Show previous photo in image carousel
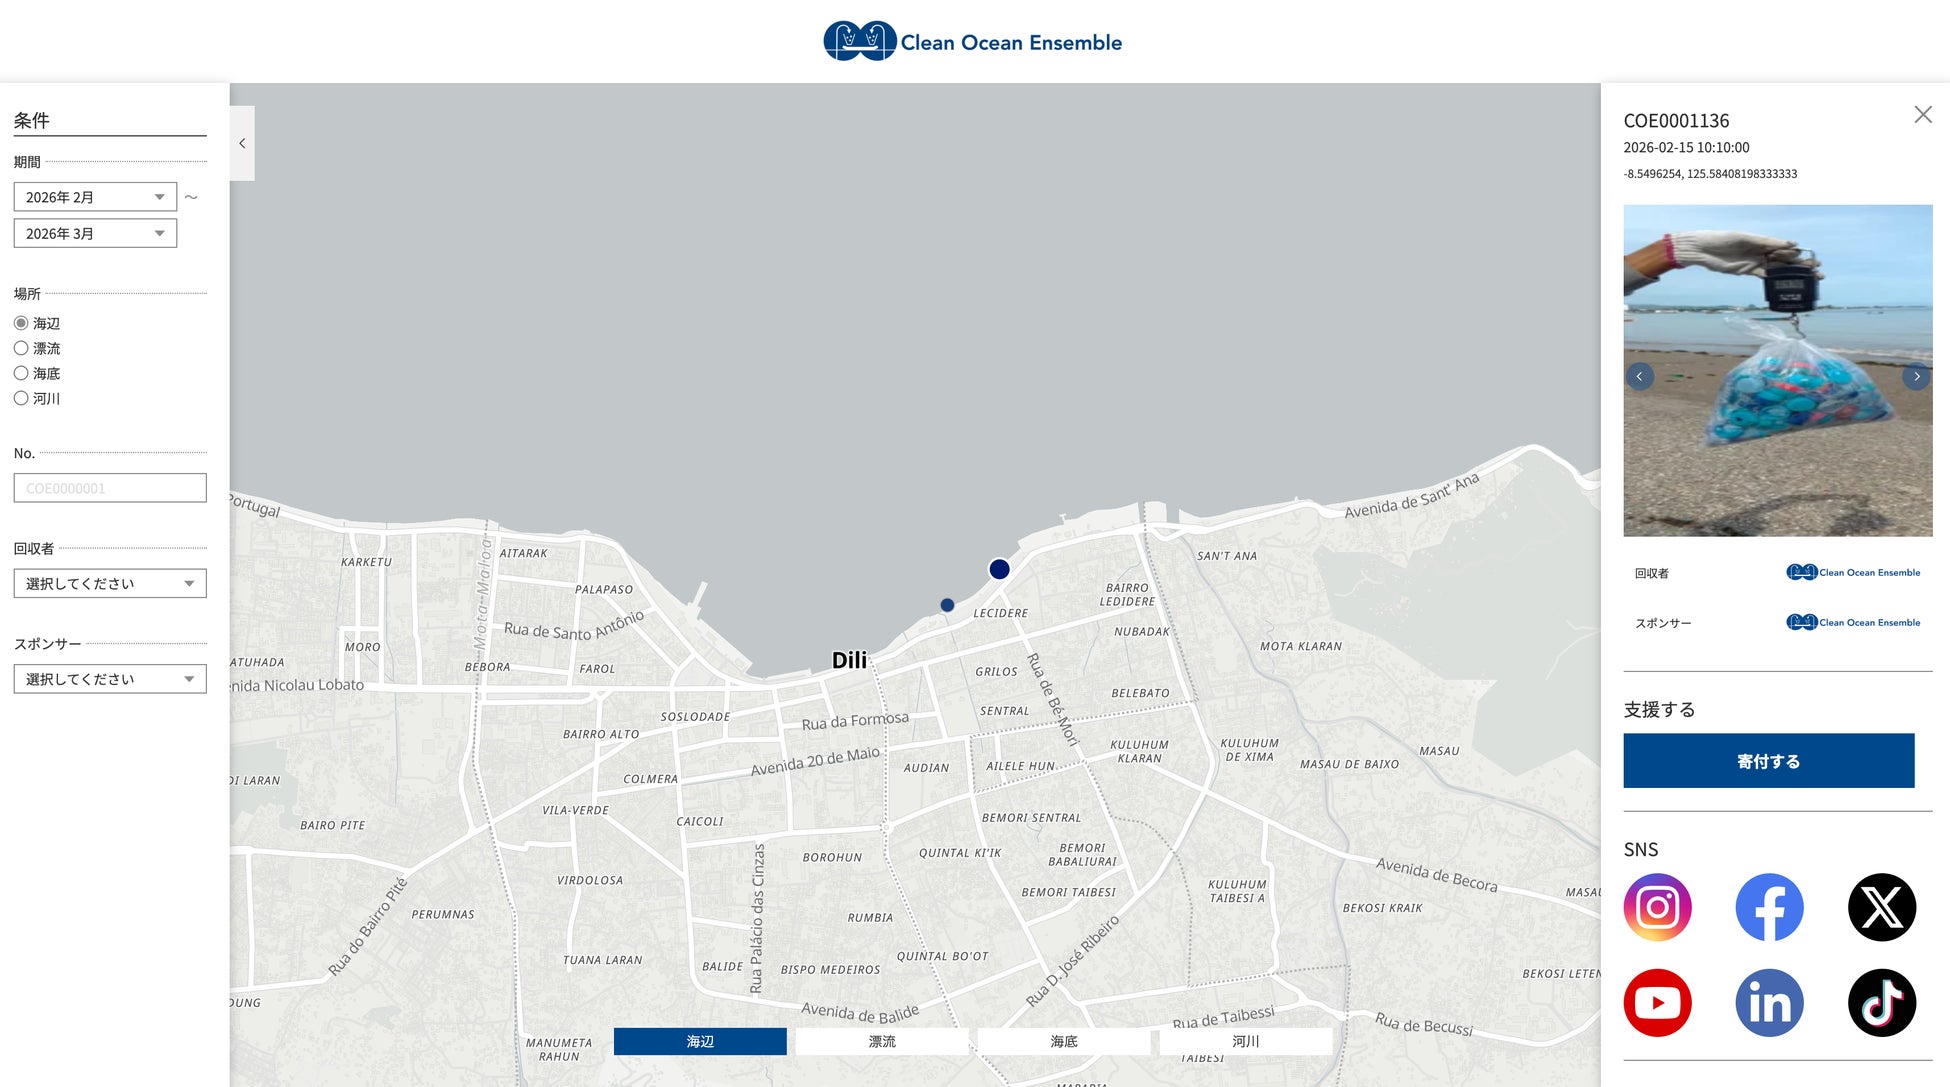1950x1087 pixels. [1640, 377]
